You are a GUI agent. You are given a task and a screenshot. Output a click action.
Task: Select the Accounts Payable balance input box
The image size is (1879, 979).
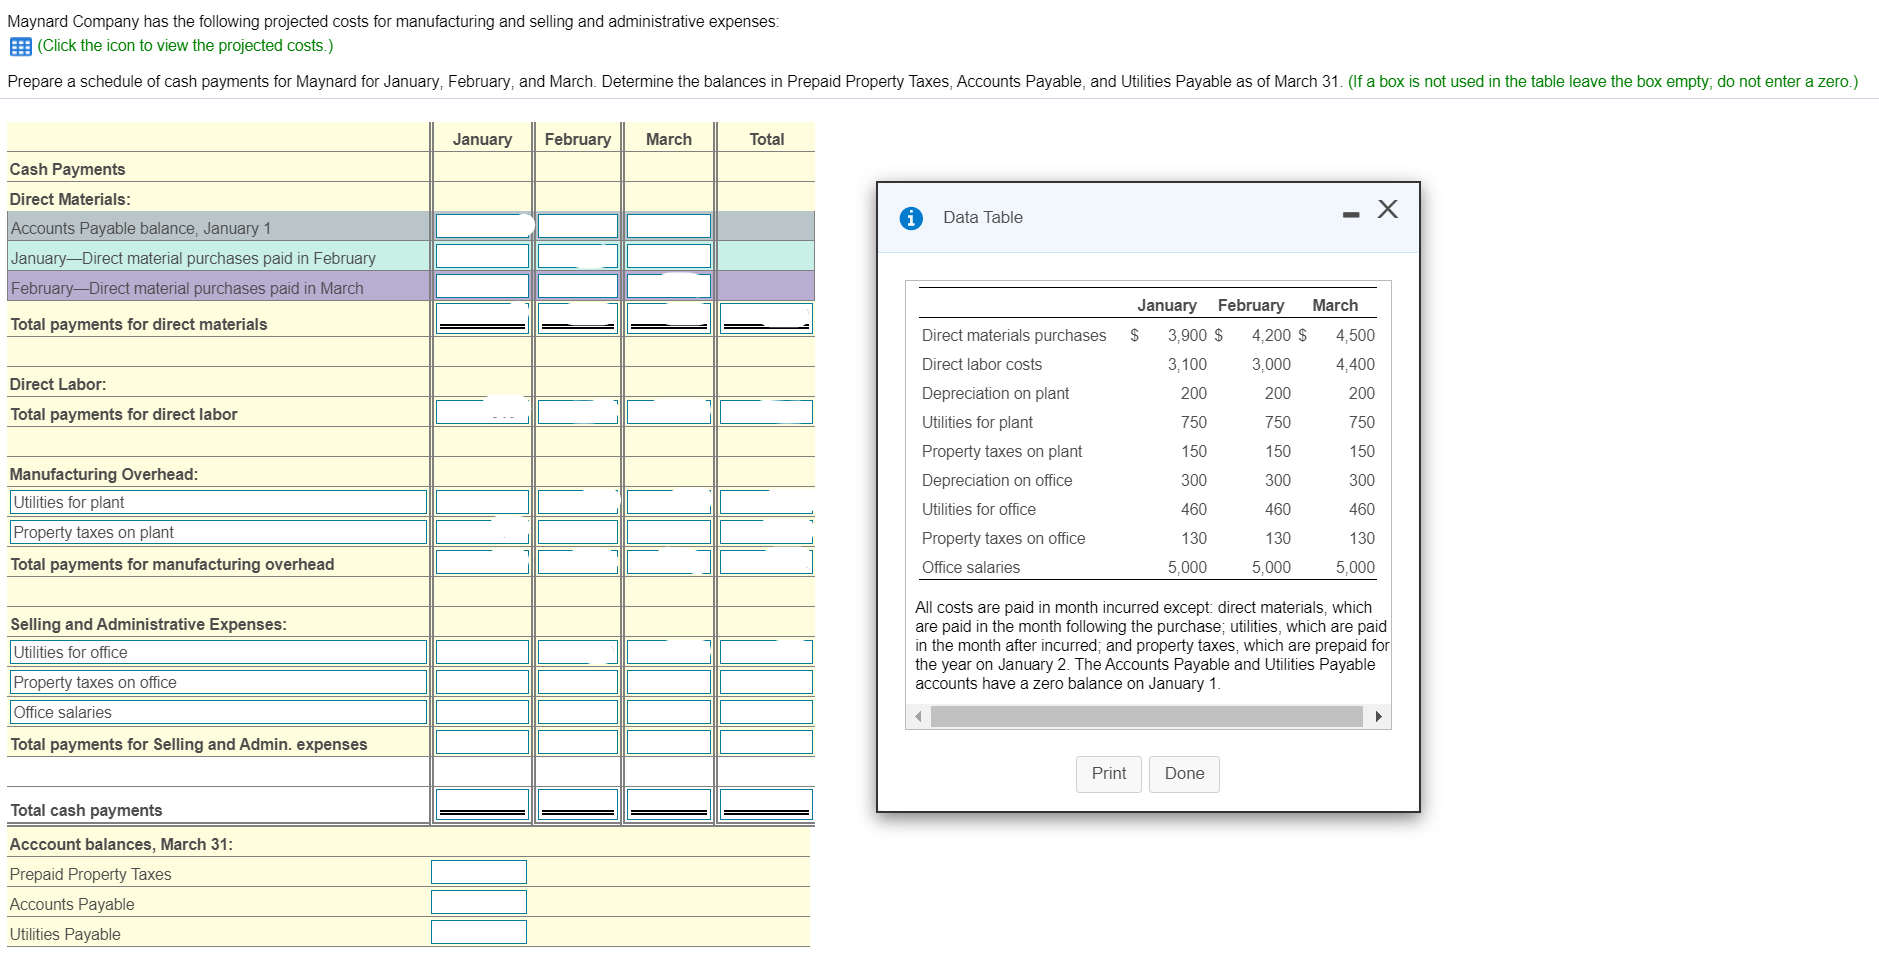(479, 903)
